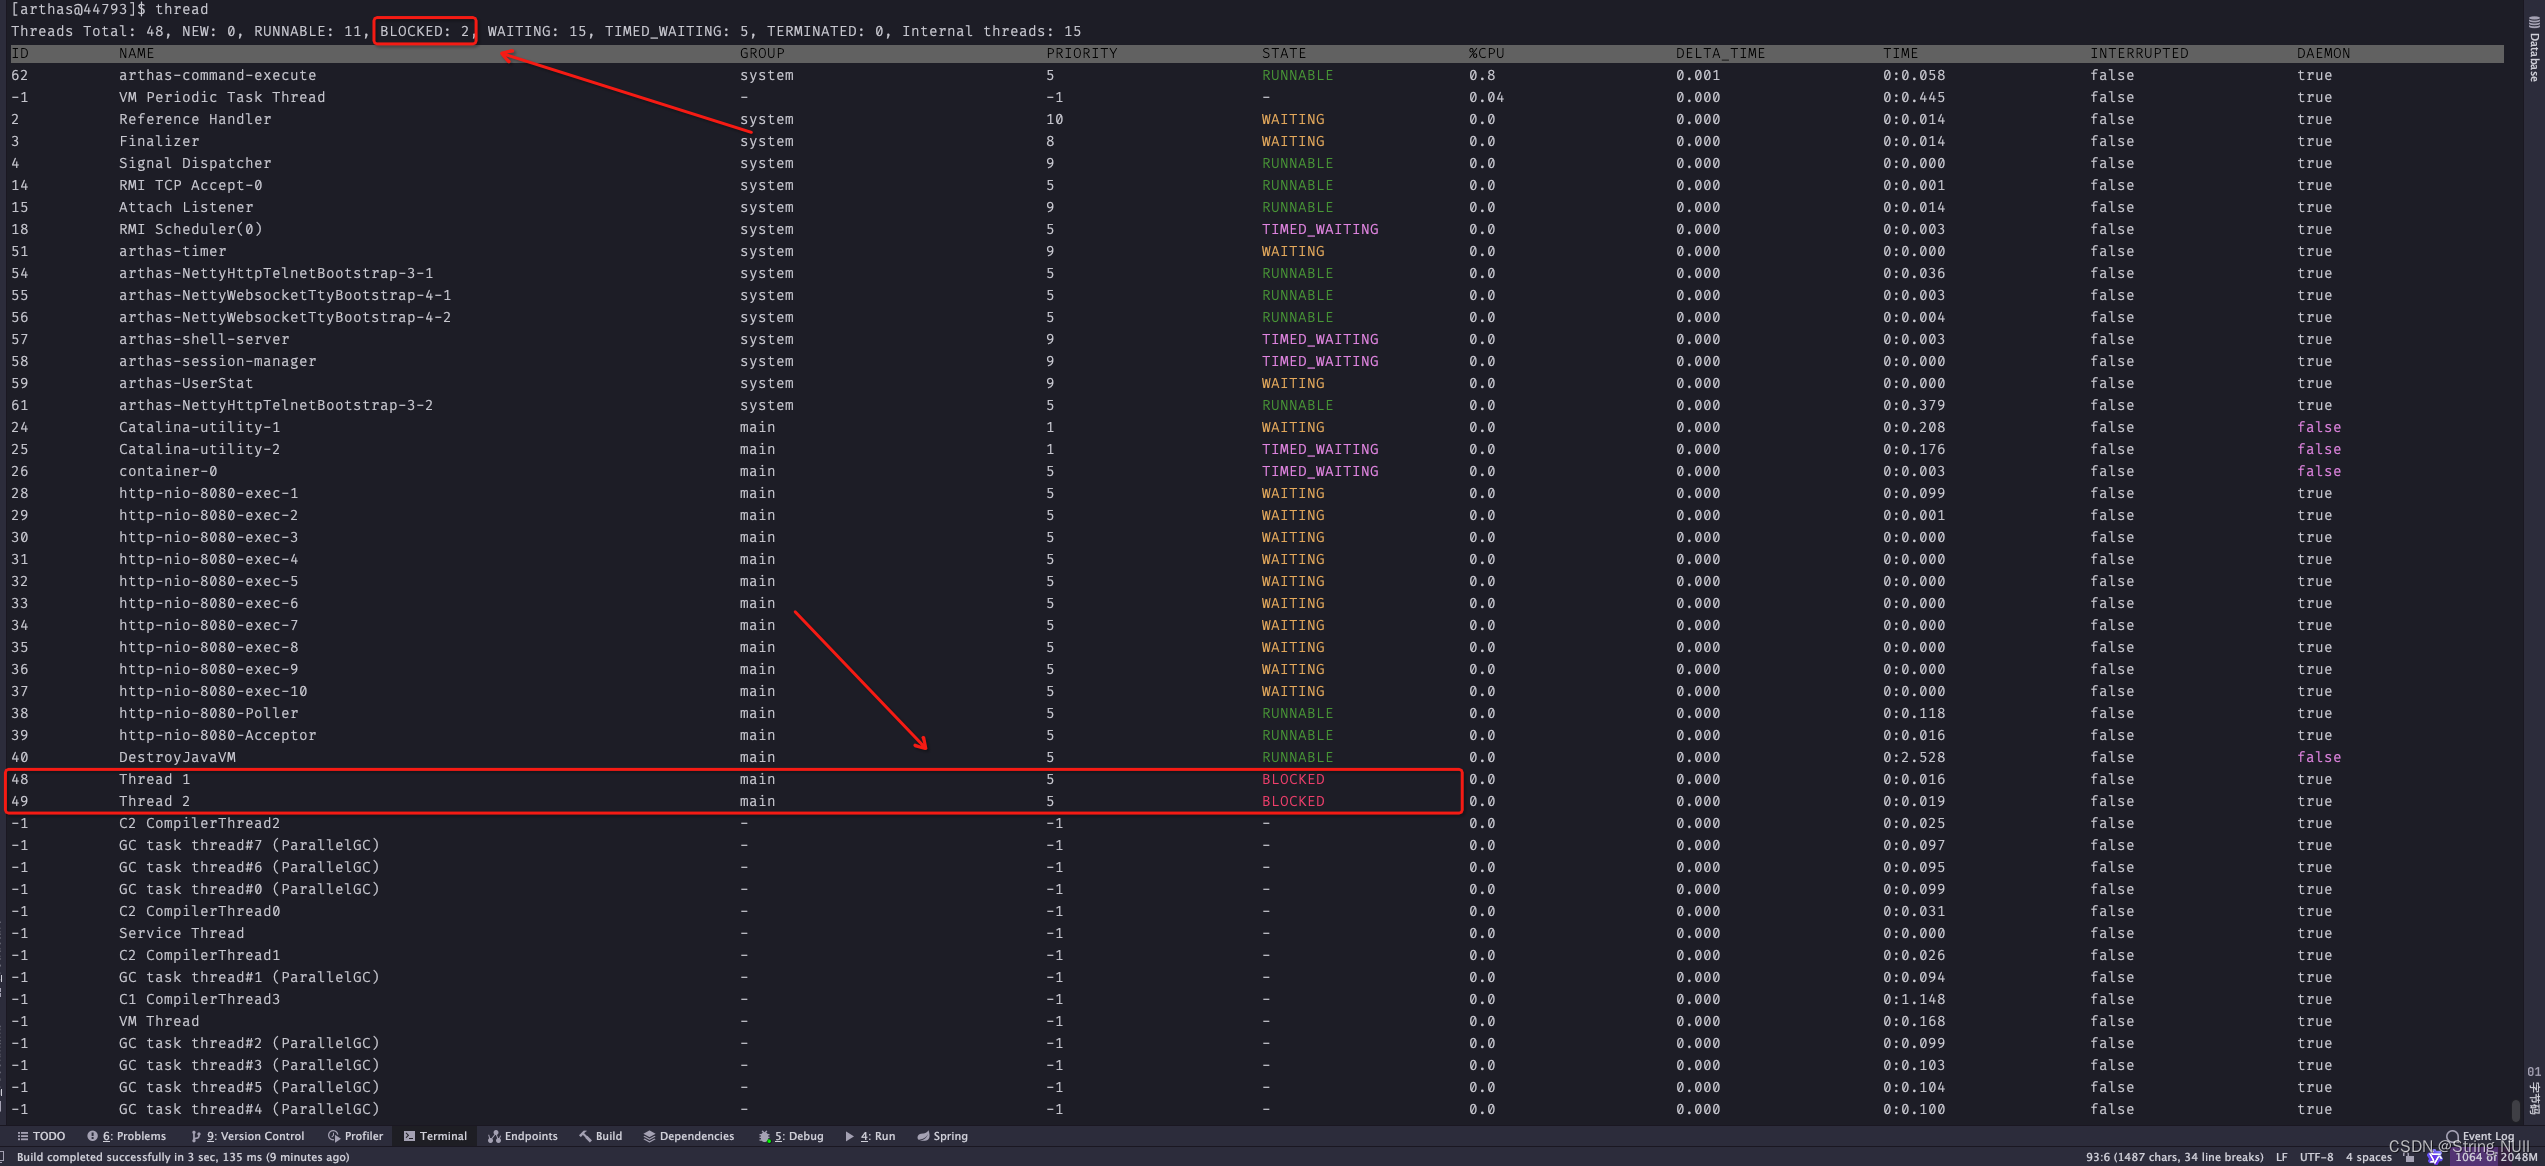Open the Profiler tool window

point(356,1136)
